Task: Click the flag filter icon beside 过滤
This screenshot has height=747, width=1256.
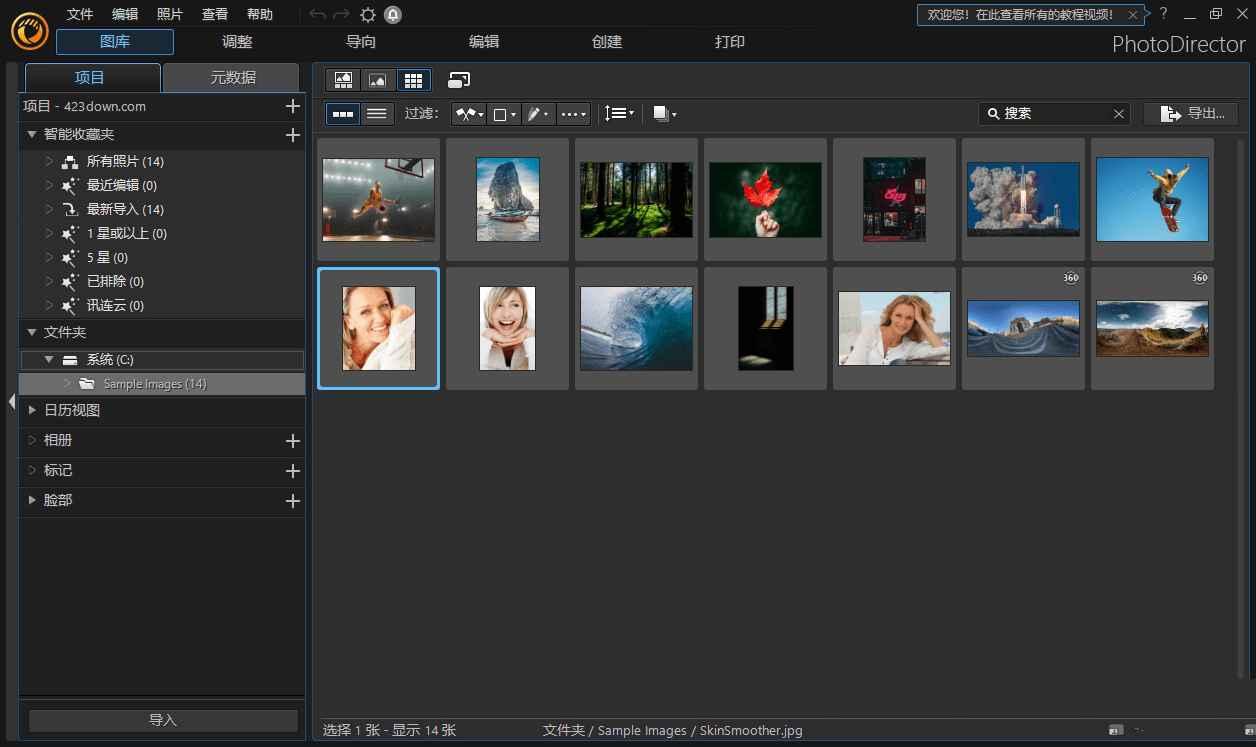Action: pos(467,113)
